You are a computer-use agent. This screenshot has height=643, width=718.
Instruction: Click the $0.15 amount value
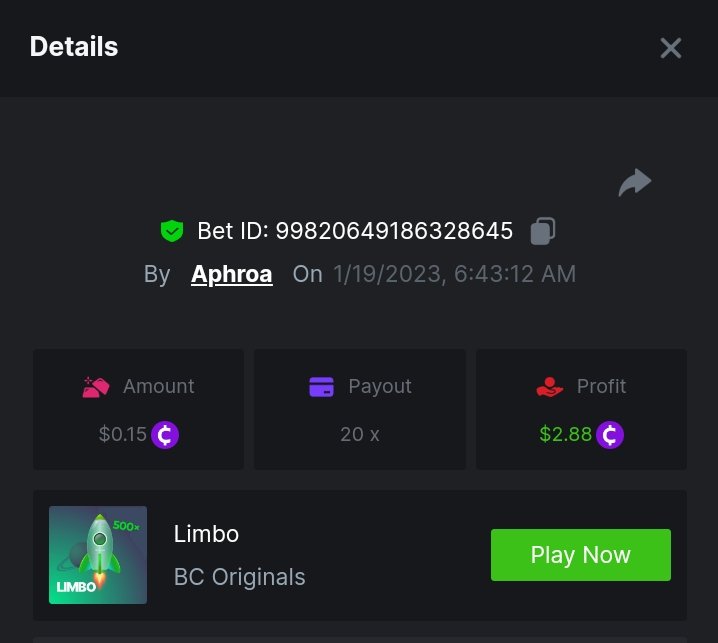pos(122,435)
